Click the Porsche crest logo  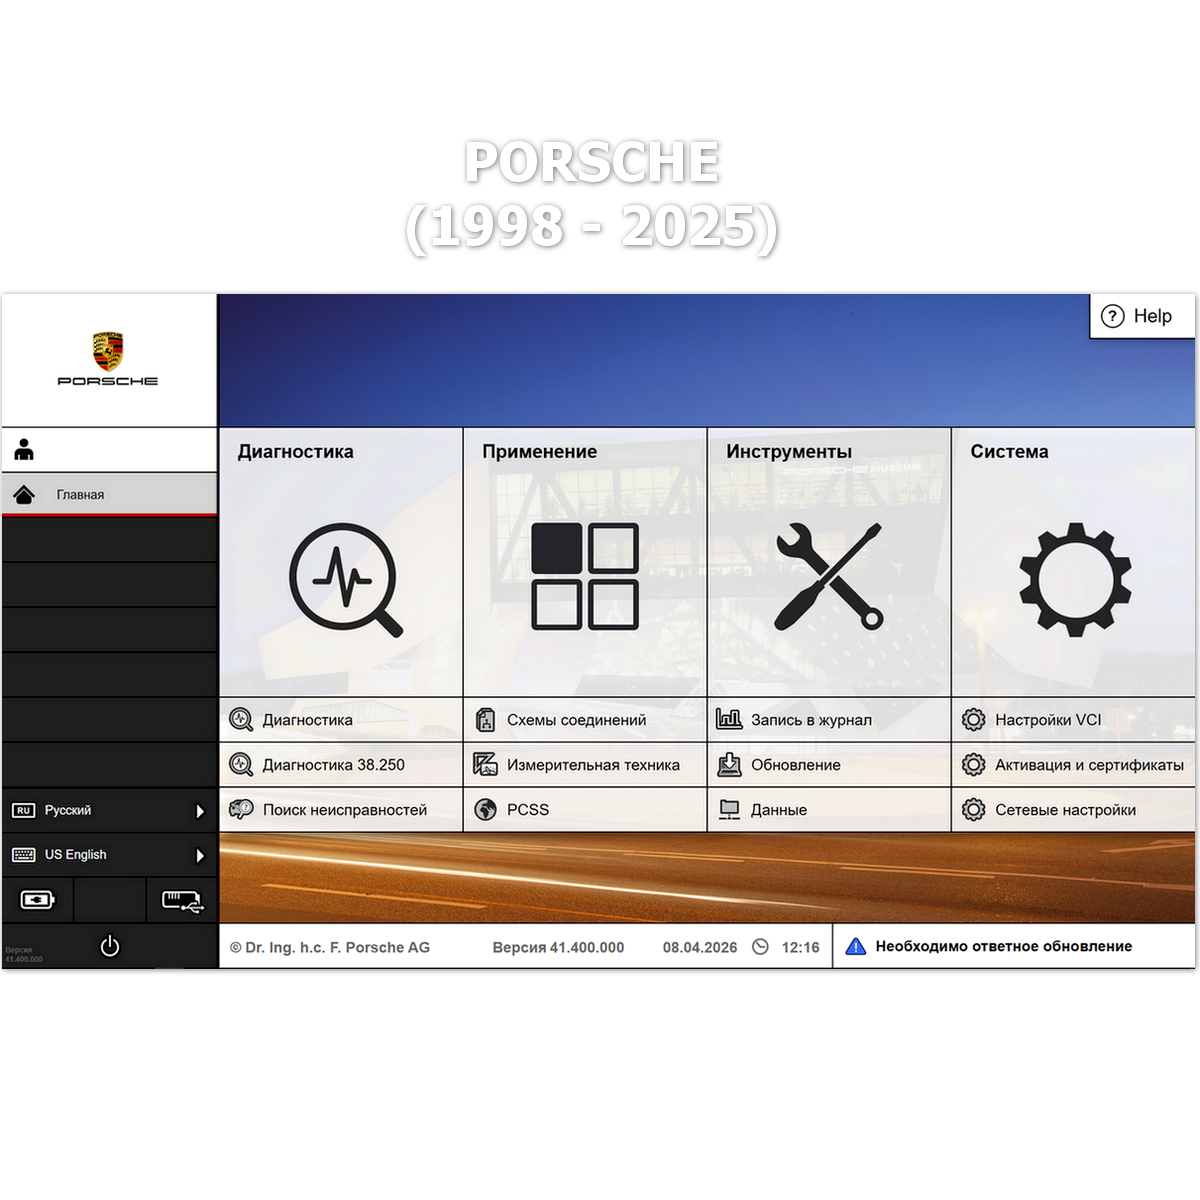point(108,352)
